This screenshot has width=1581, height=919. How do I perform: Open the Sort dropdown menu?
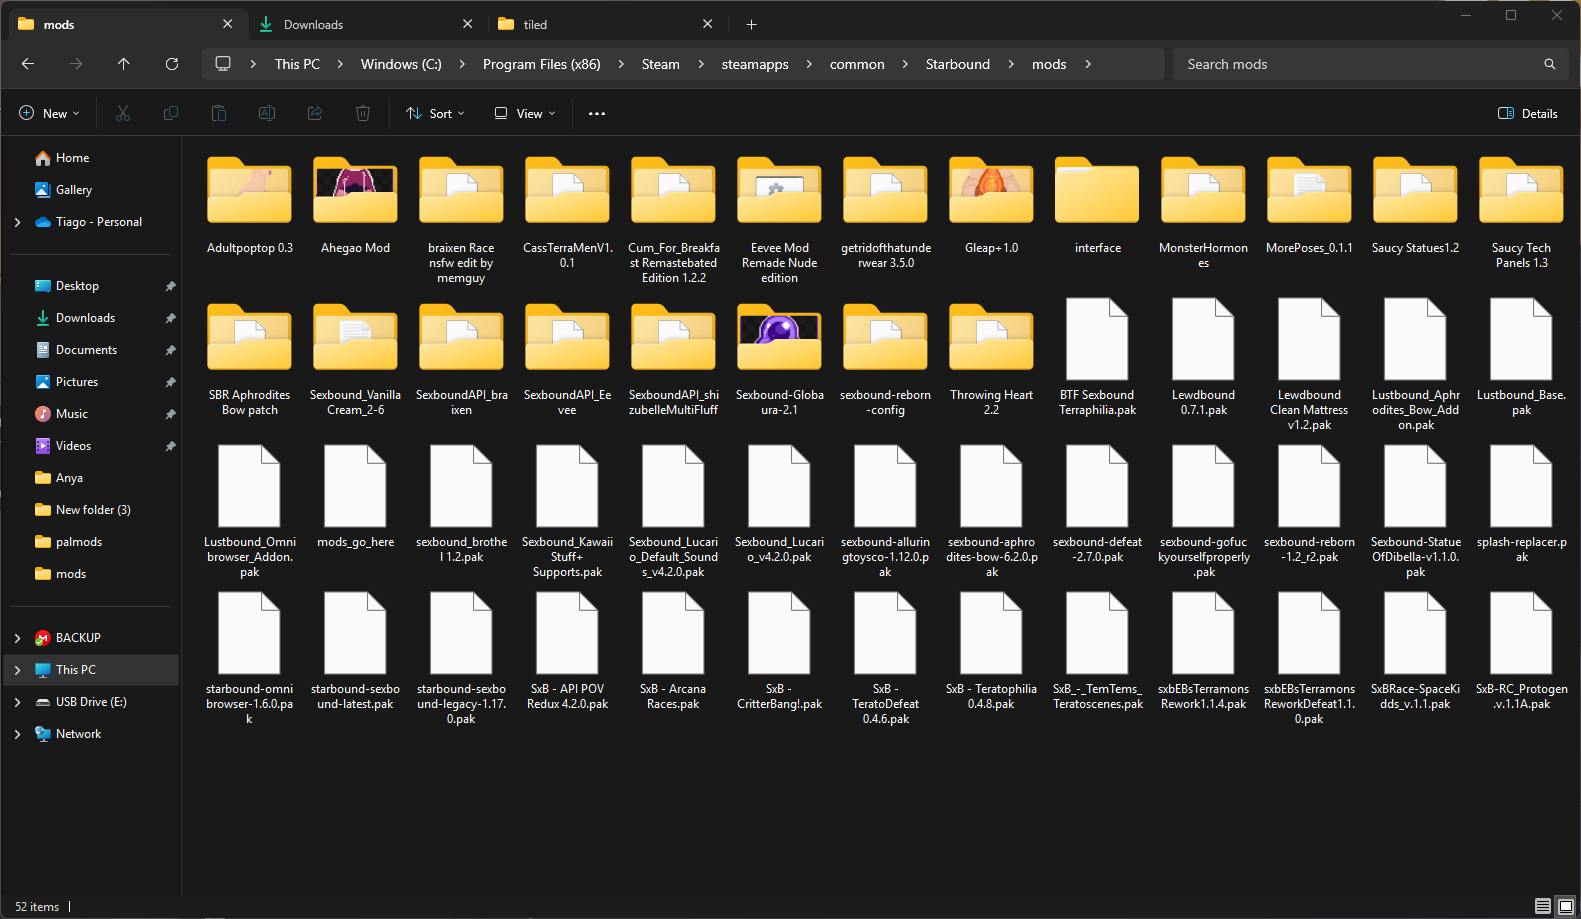tap(435, 114)
